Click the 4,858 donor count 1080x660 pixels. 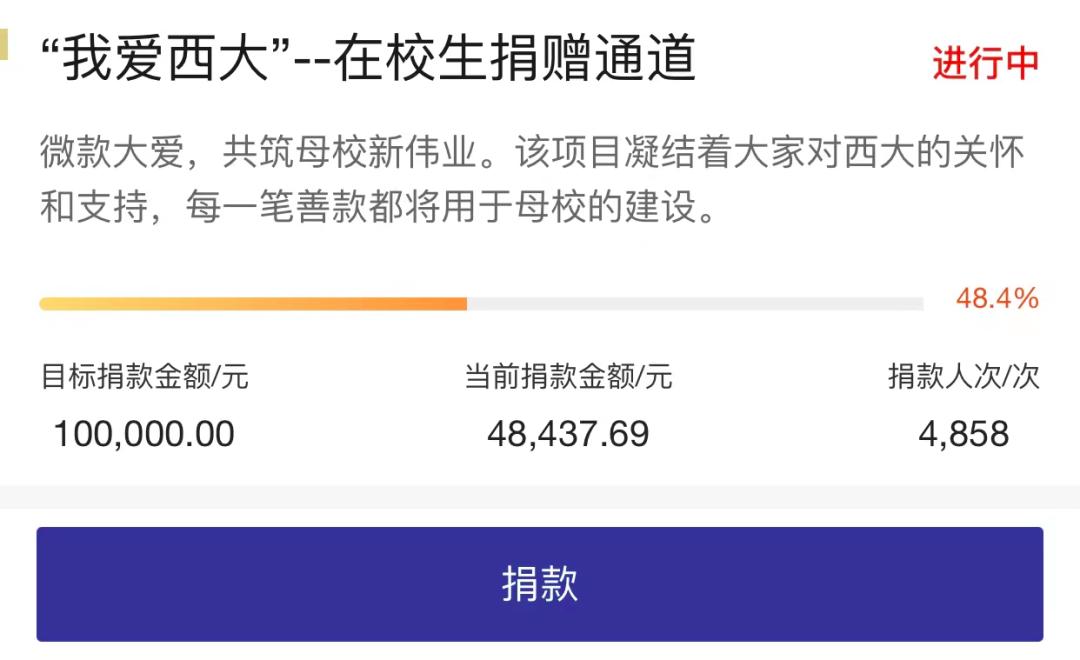pyautogui.click(x=963, y=434)
